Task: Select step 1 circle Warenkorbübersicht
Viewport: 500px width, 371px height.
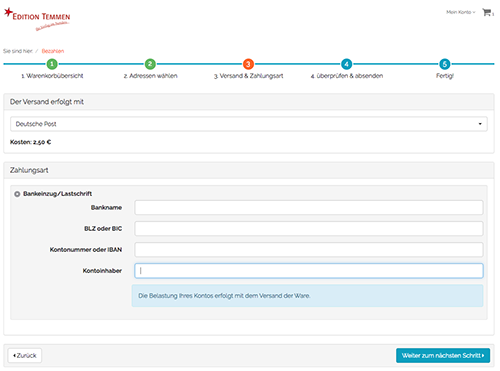Action: [52, 64]
